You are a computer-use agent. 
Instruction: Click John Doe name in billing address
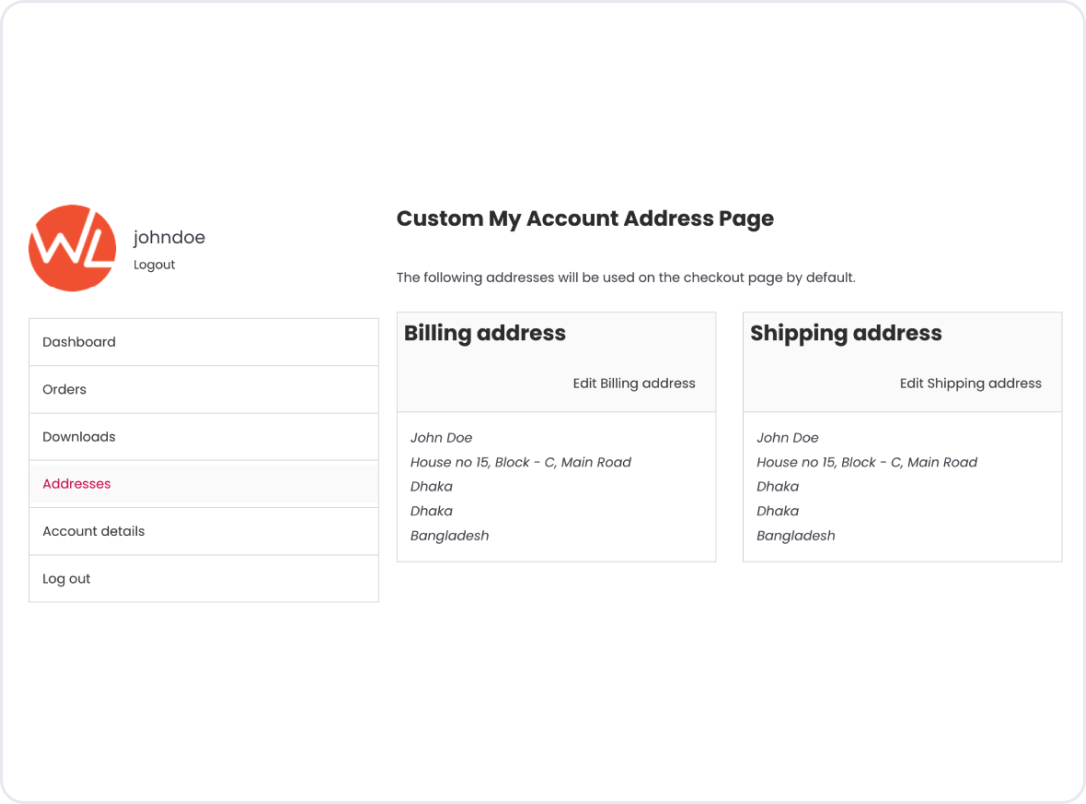[441, 438]
